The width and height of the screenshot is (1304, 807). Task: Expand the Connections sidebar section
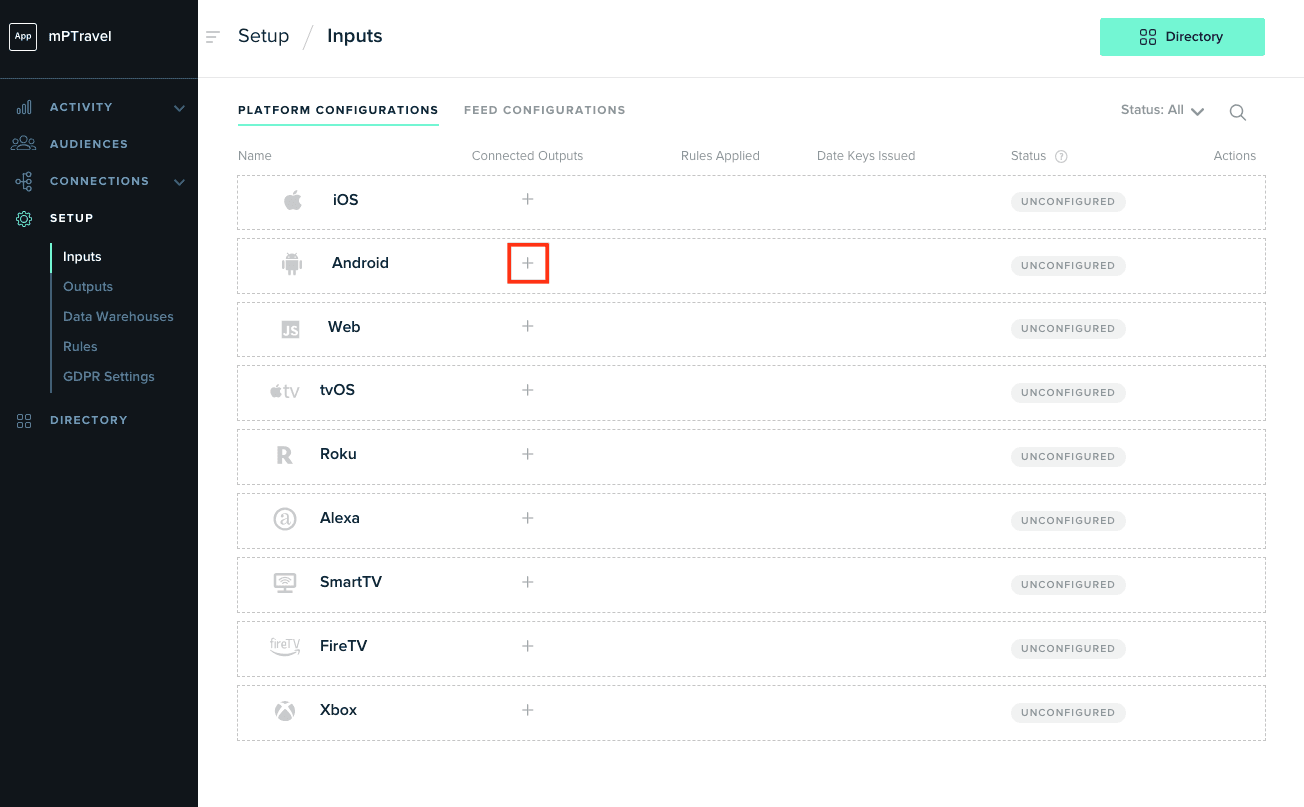point(179,181)
